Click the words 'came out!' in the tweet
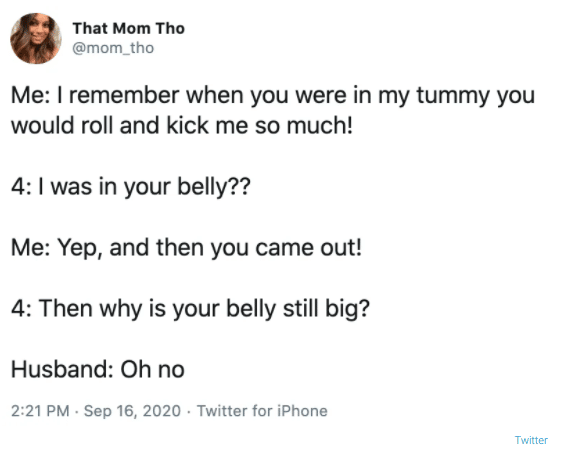The height and width of the screenshot is (466, 575). [x=308, y=248]
